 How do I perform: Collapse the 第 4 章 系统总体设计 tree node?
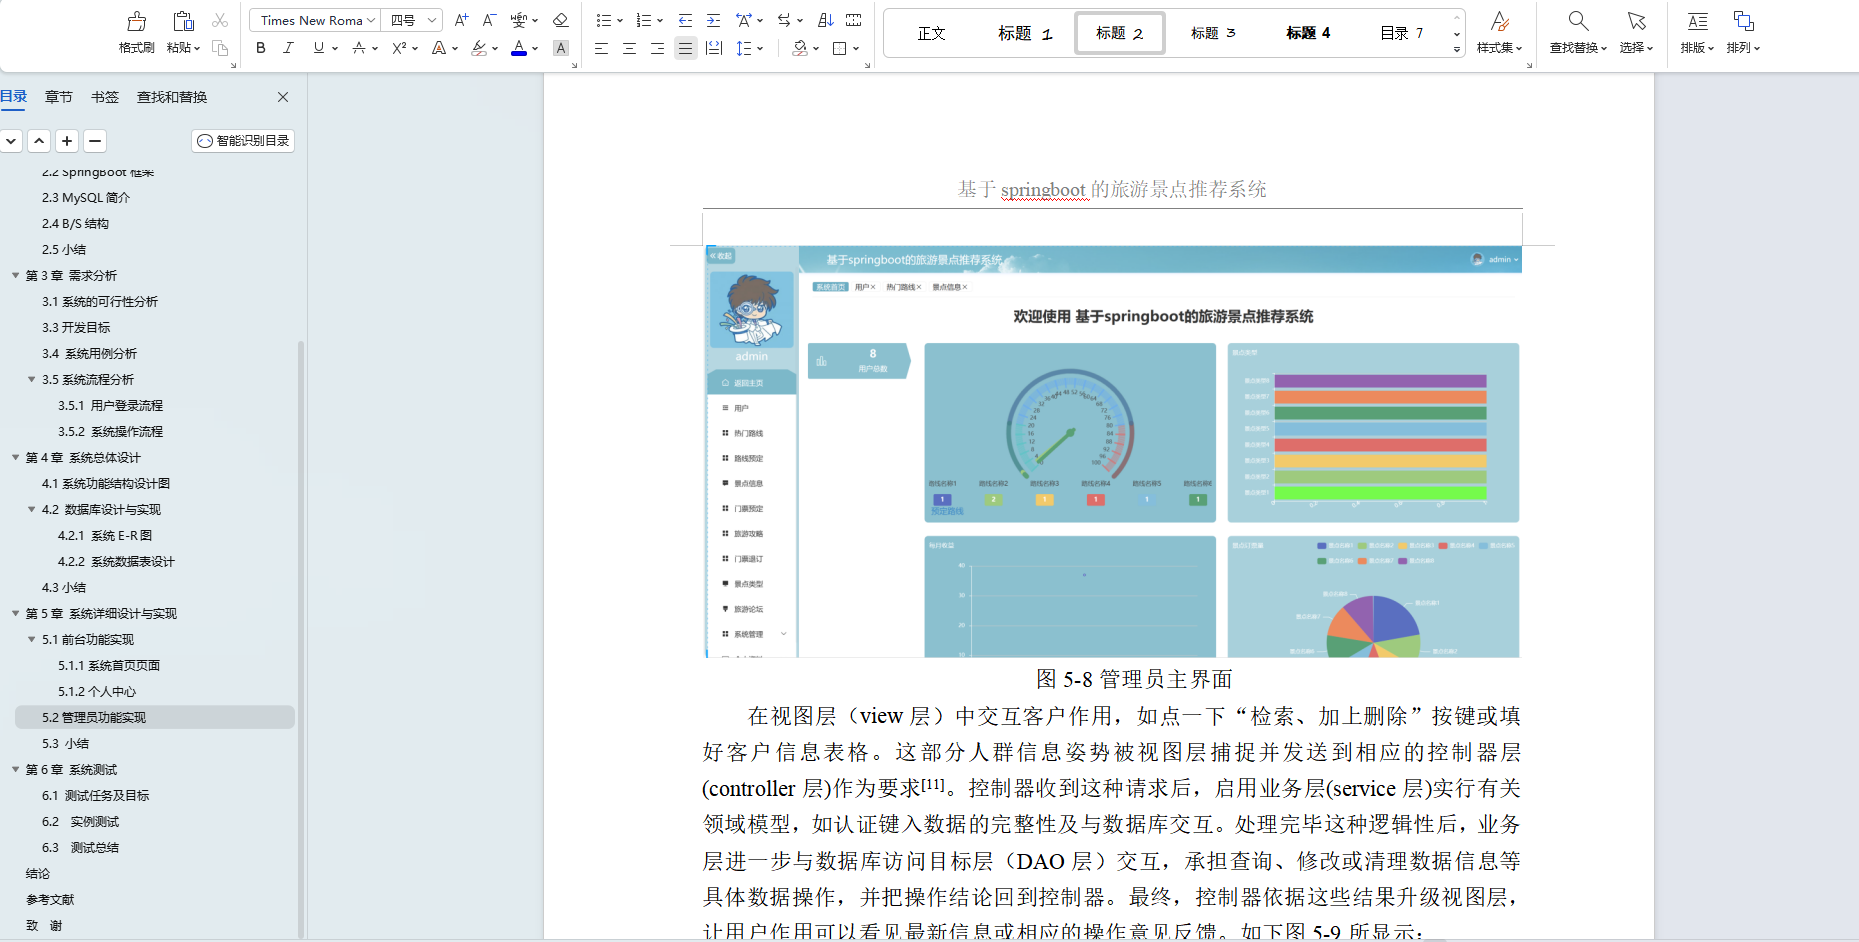coord(14,457)
